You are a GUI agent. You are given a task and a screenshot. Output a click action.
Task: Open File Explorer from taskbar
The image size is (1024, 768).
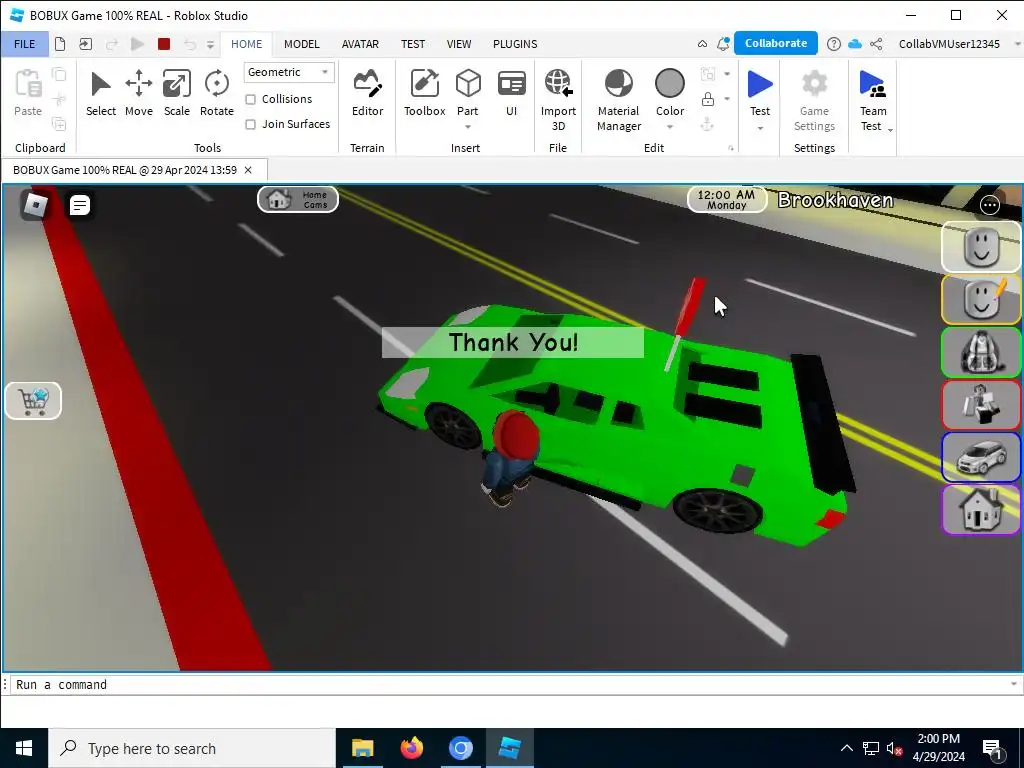(x=362, y=748)
